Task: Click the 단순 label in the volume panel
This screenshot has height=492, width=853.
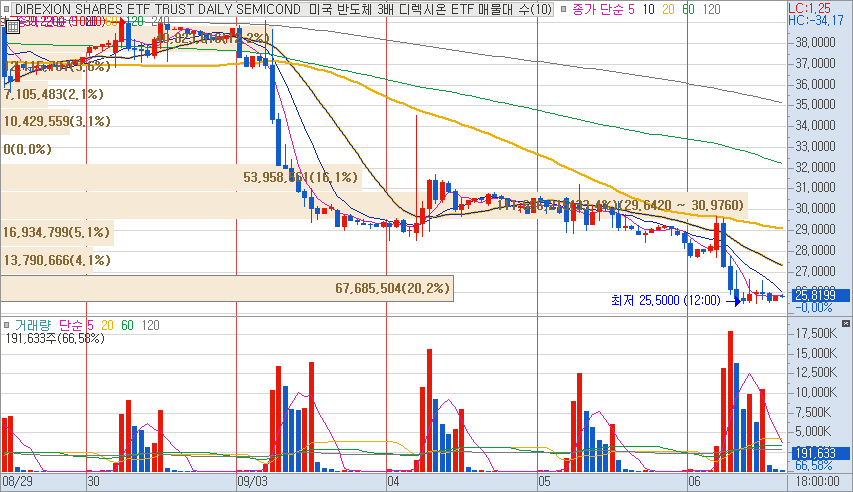Action: point(70,325)
